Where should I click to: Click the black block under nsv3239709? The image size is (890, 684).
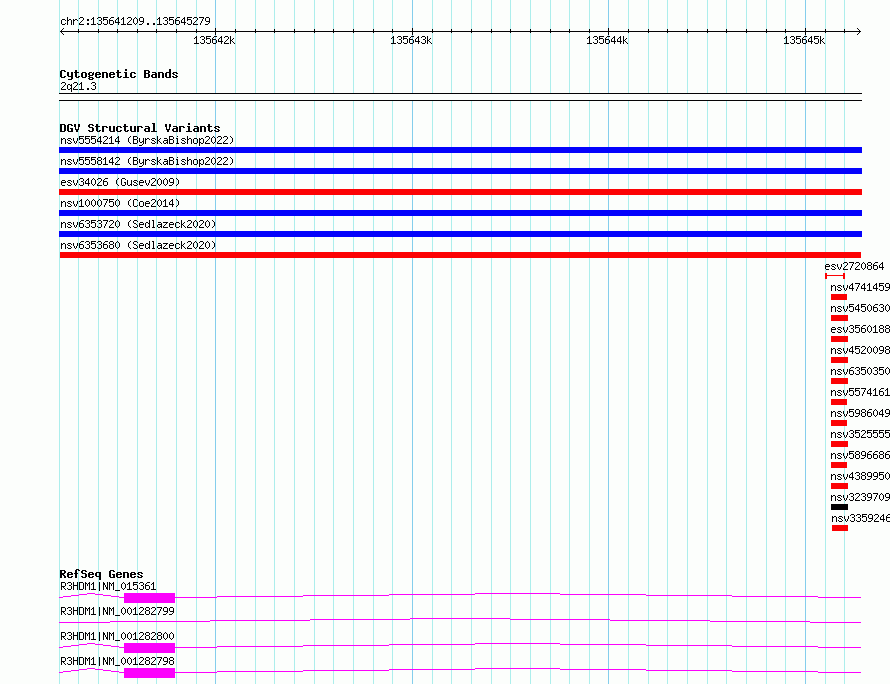839,507
